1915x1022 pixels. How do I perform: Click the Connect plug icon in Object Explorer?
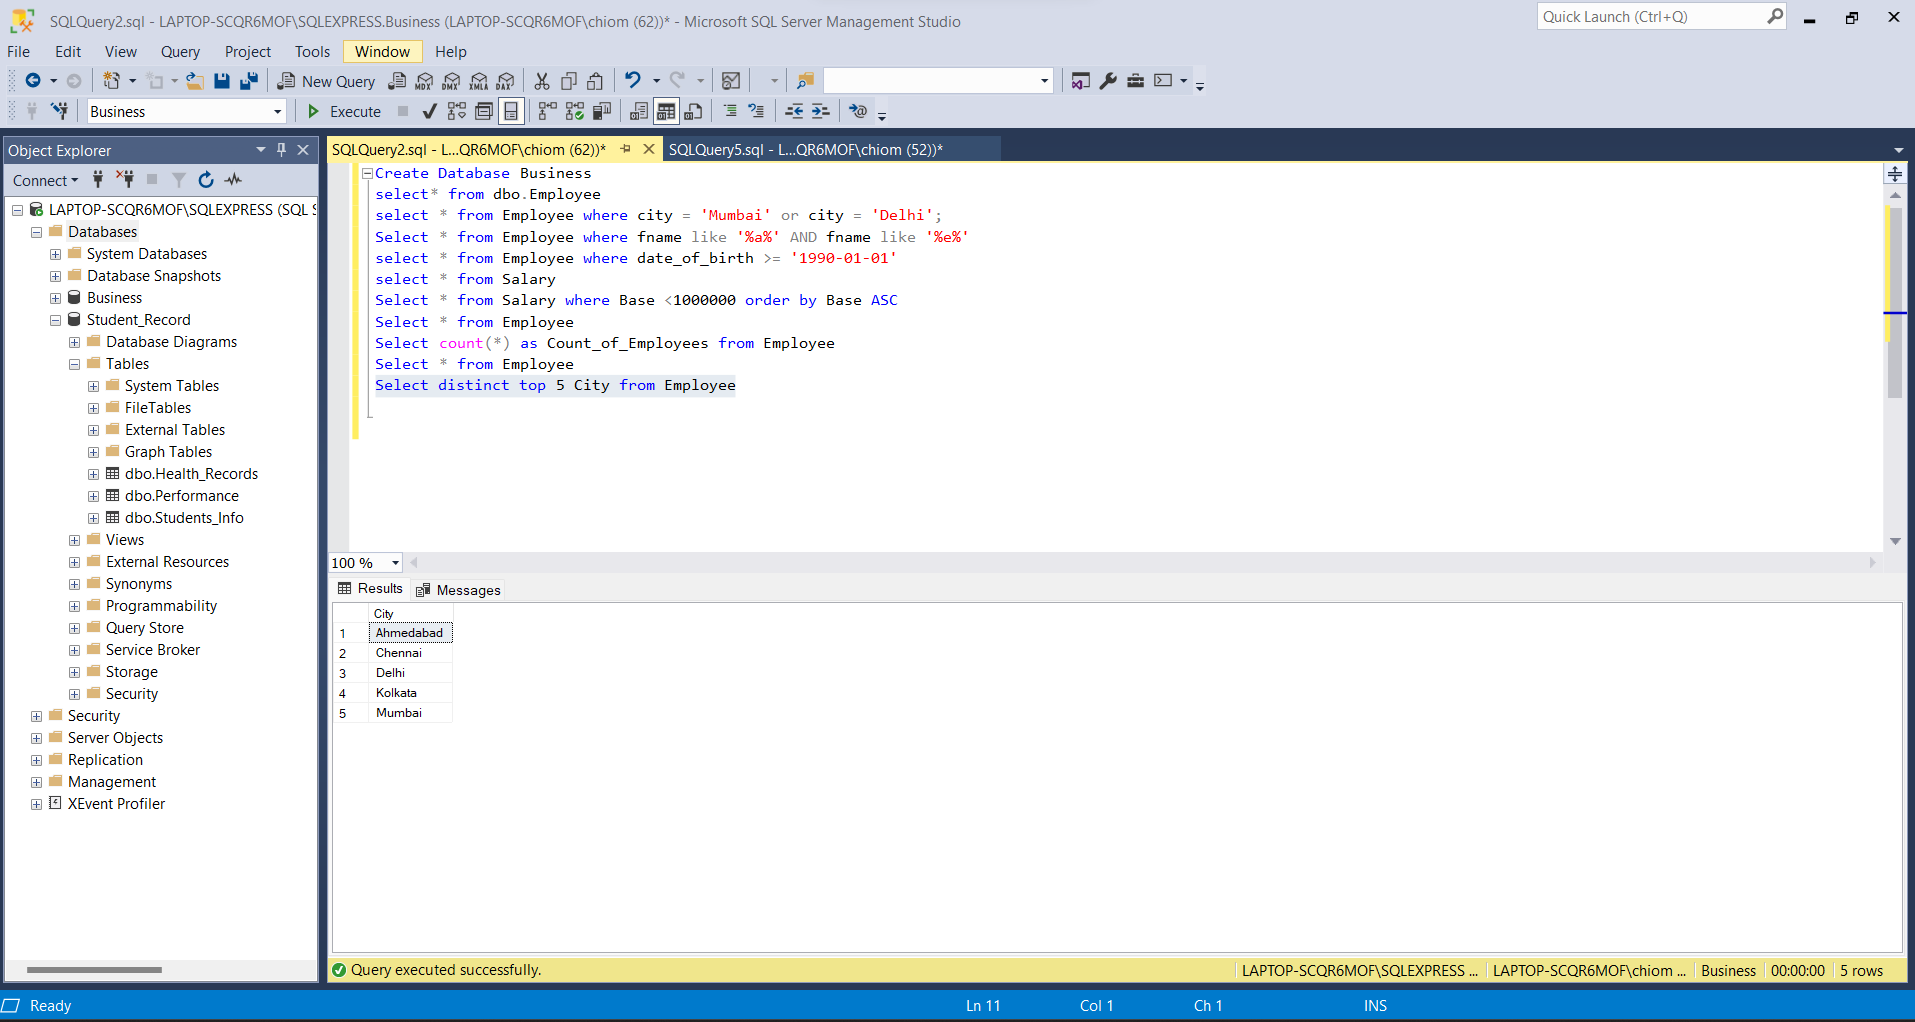98,179
